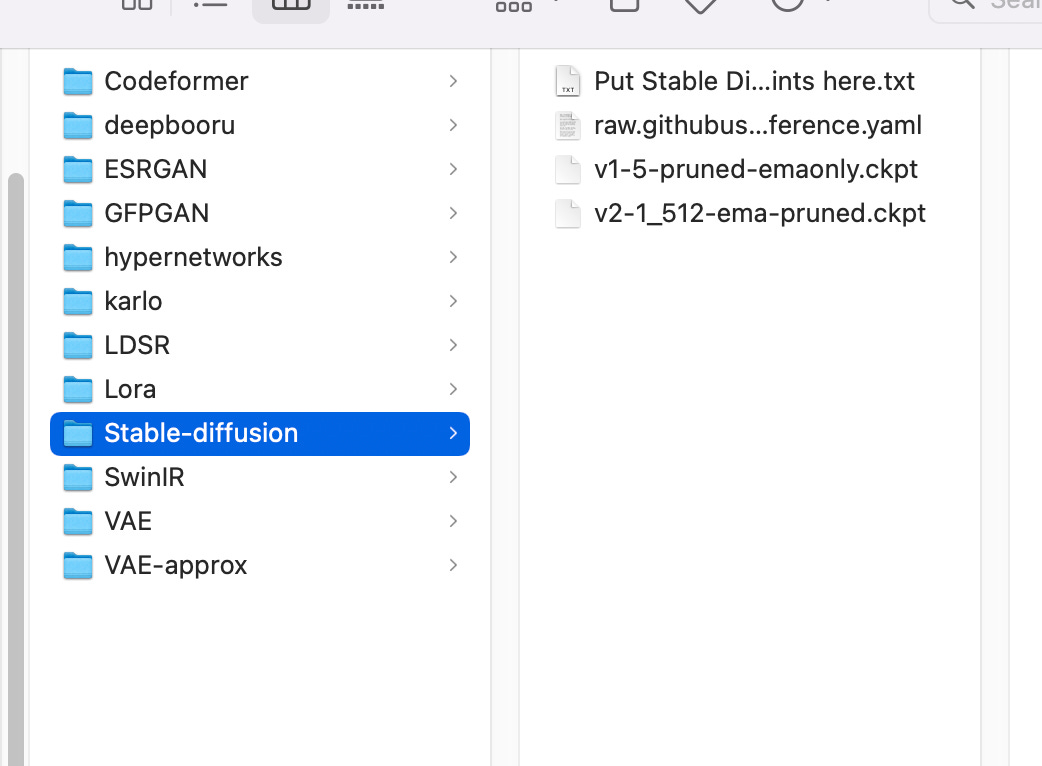1042x766 pixels.
Task: Click the vertical scrollbar of the left column
Action: coord(15,469)
